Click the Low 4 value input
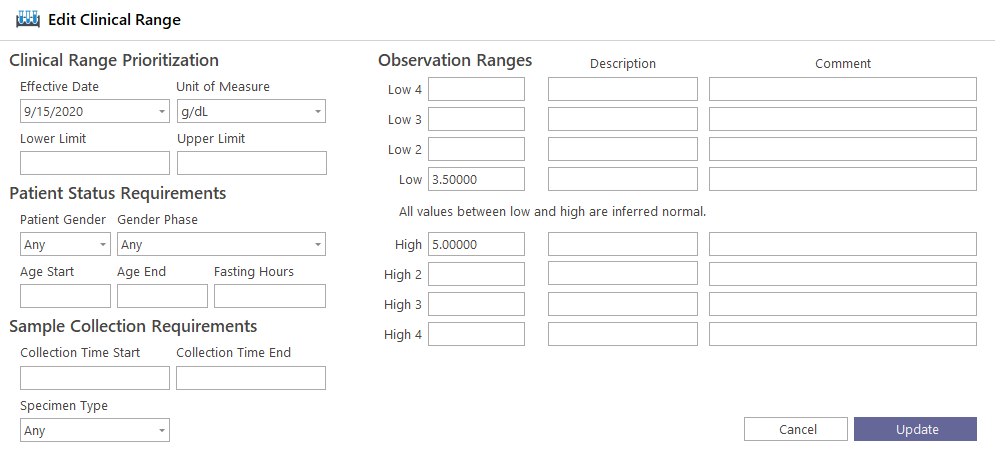 point(477,89)
